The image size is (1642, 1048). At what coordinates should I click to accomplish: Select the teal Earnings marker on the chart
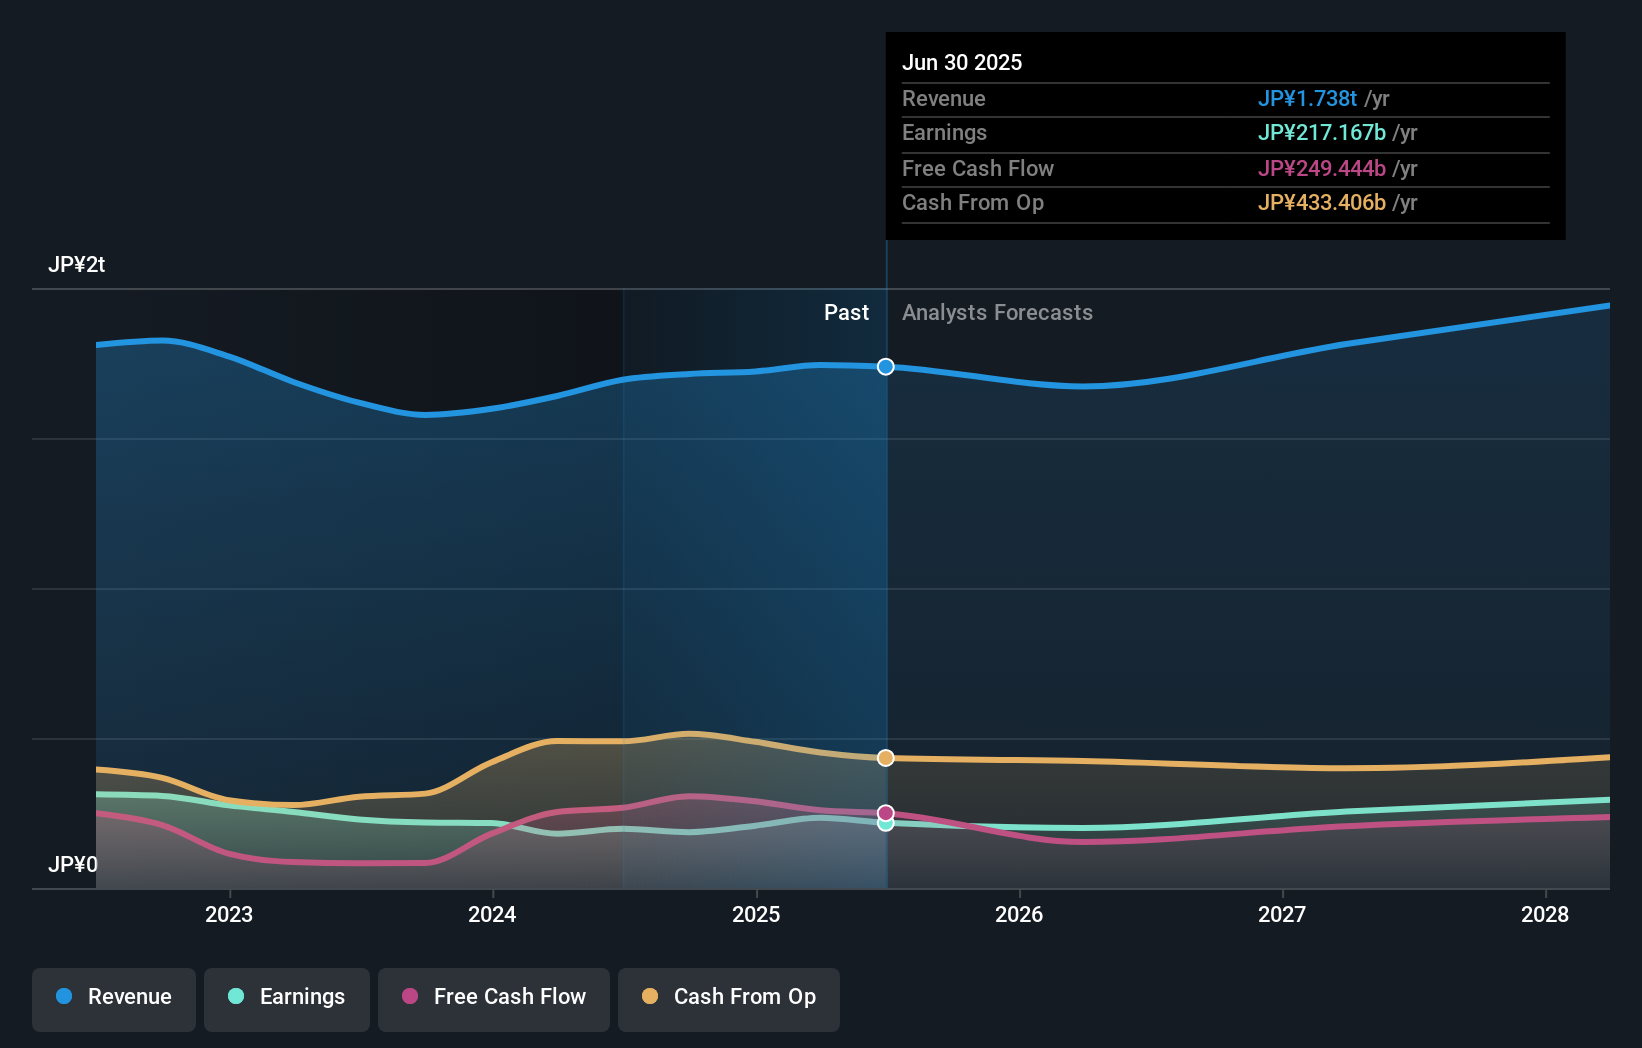(x=885, y=825)
